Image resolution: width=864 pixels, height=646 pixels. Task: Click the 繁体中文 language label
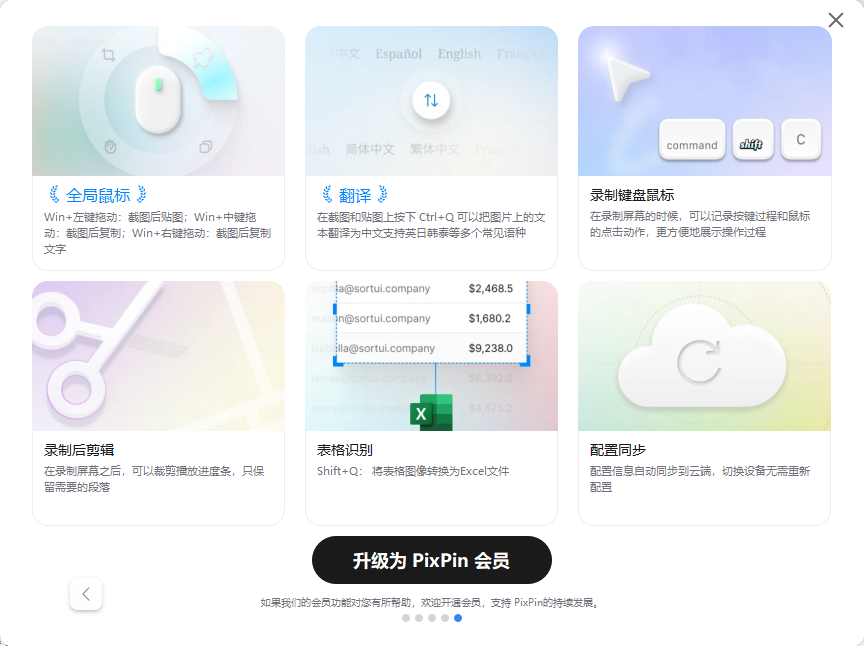435,149
